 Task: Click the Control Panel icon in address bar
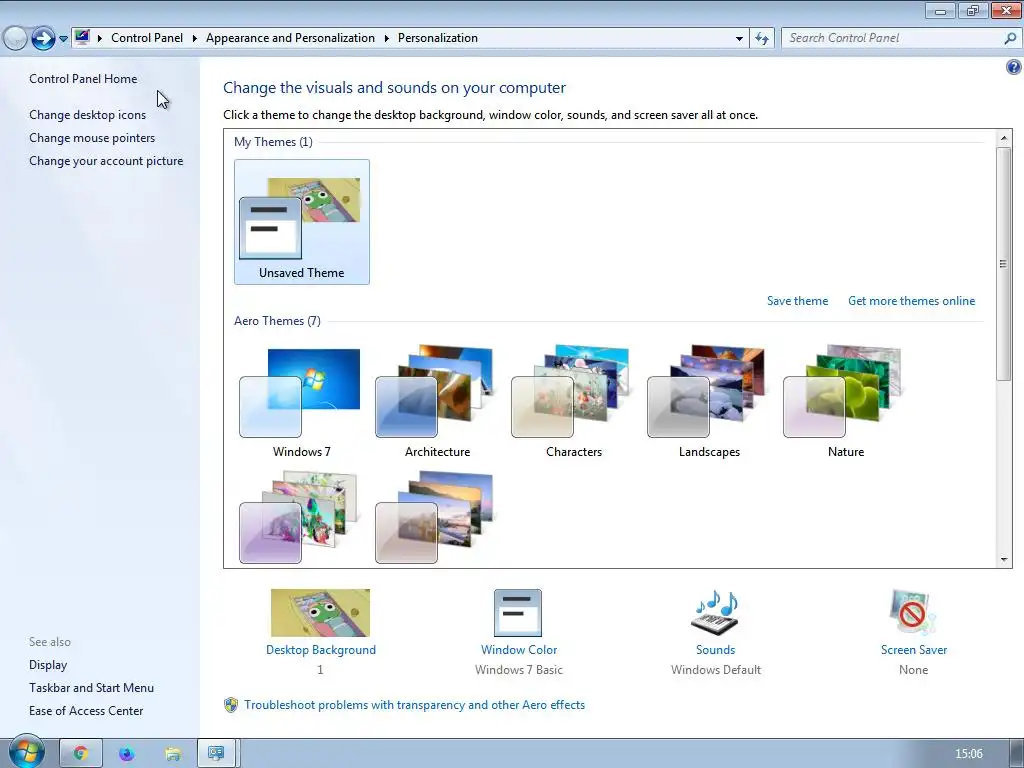[82, 37]
